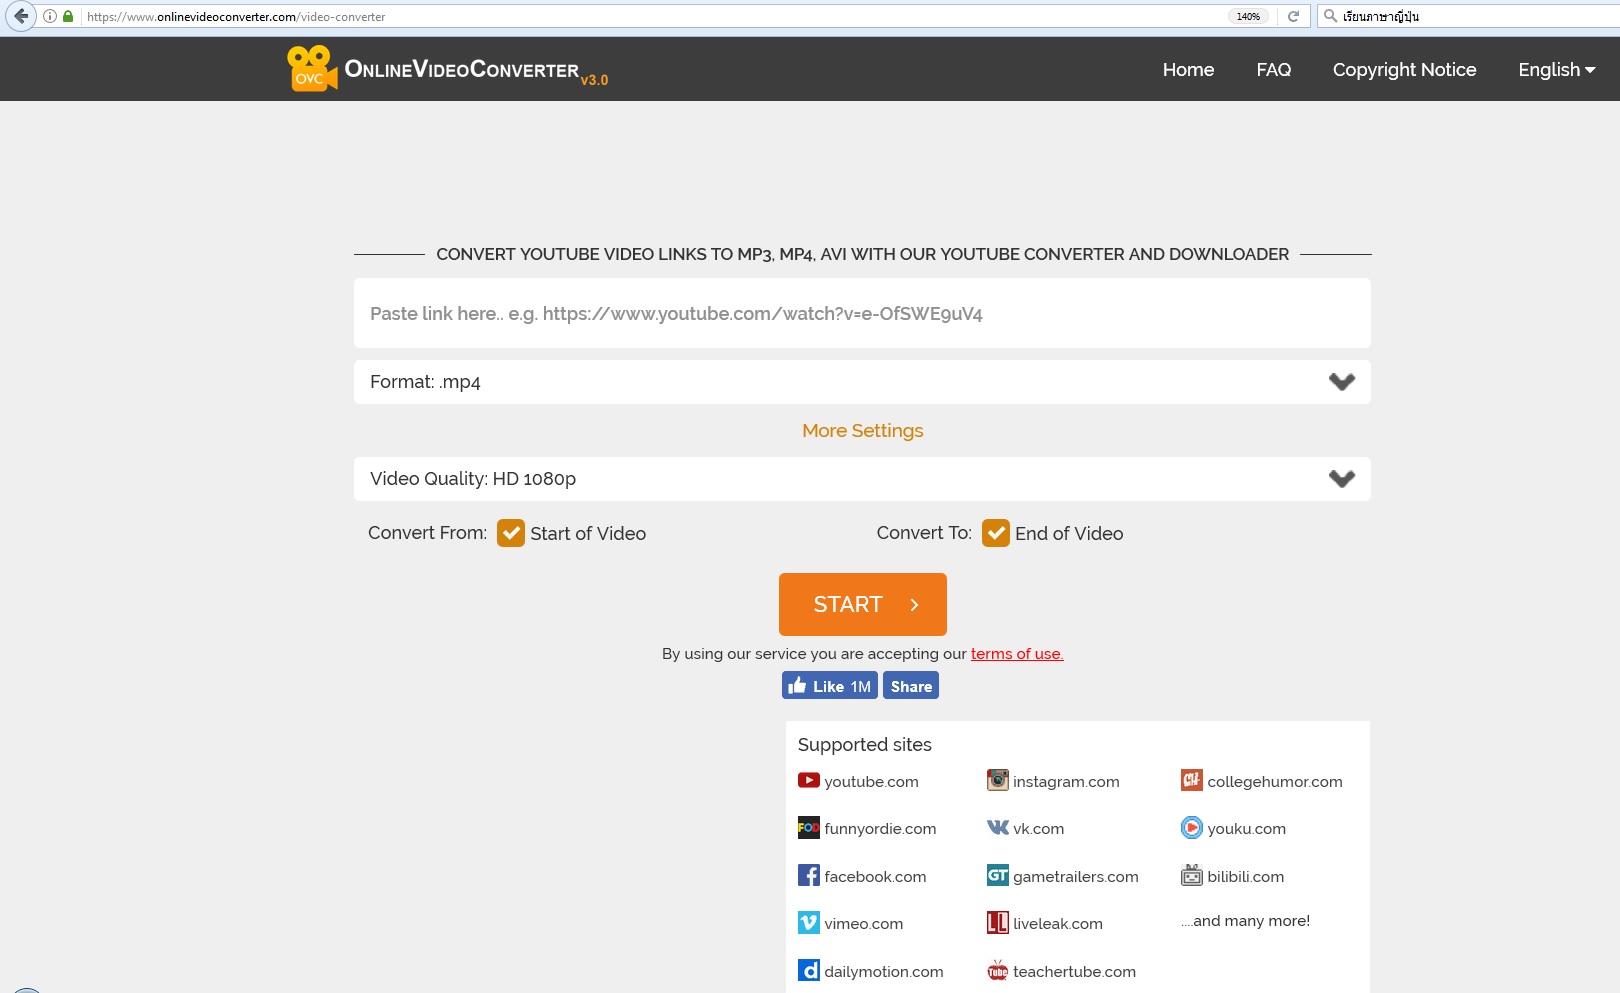This screenshot has width=1620, height=993.
Task: Click the instagram.com camera icon
Action: (x=997, y=780)
